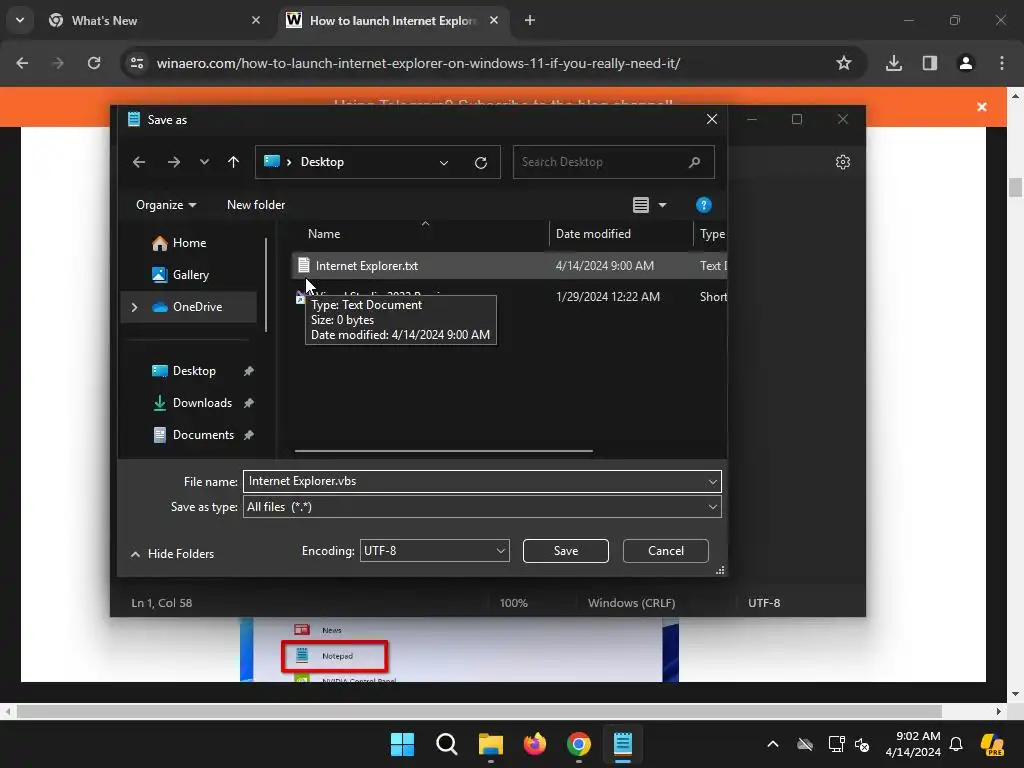Bookmark this page with the star icon
The height and width of the screenshot is (768, 1024).
pyautogui.click(x=844, y=63)
